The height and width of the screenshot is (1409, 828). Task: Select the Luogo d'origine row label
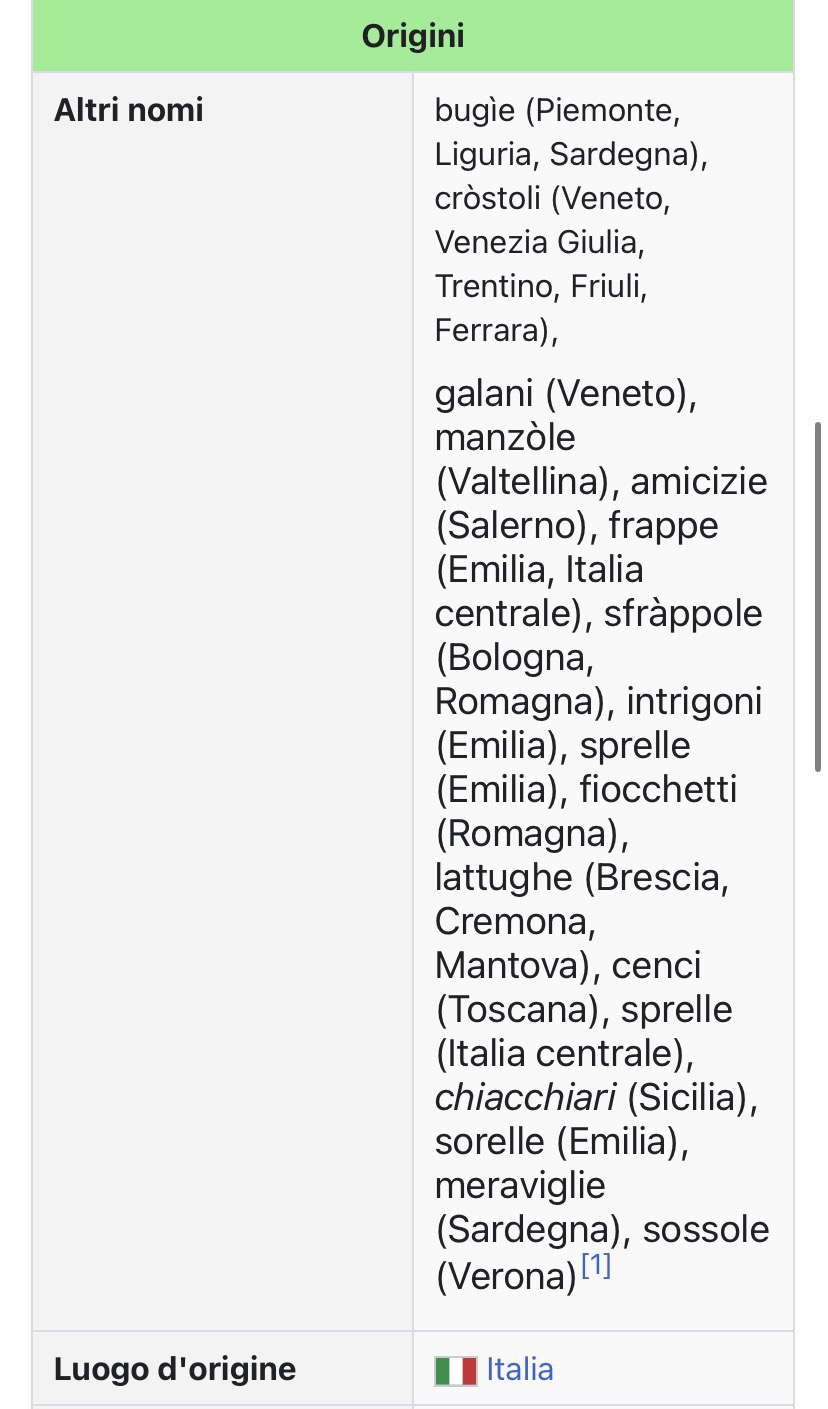pyautogui.click(x=175, y=1369)
